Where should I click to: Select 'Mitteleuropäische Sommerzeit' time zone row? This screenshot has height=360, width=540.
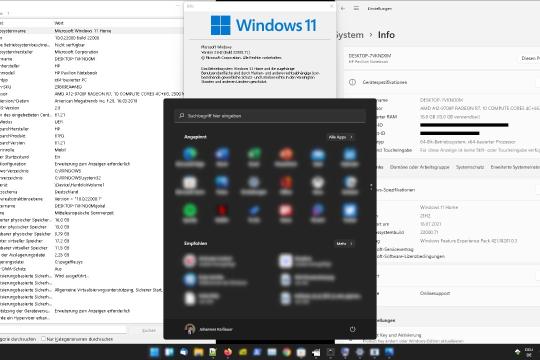pos(84,213)
